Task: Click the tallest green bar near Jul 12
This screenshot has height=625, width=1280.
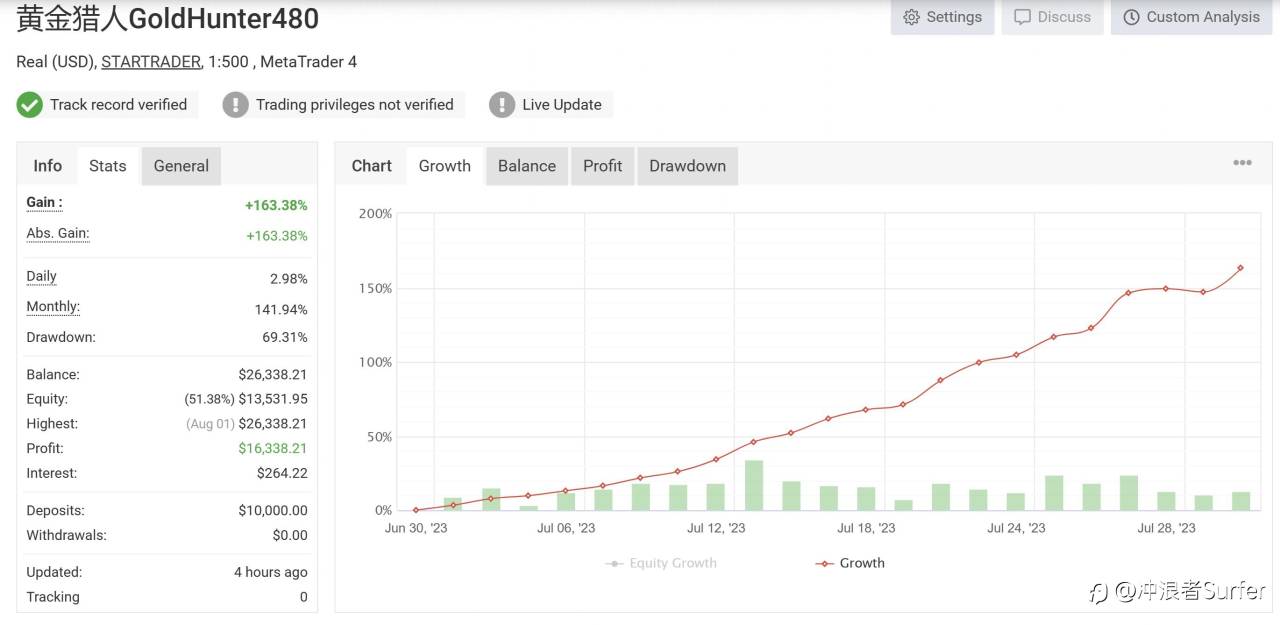Action: tap(754, 485)
